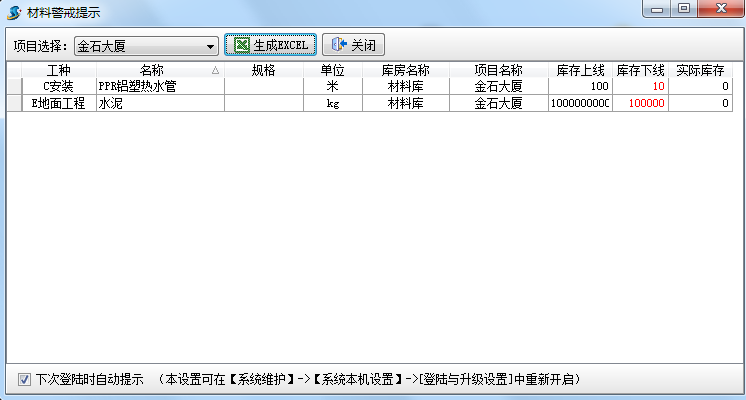746x400 pixels.
Task: Click the 库房名称 column header
Action: (x=405, y=71)
